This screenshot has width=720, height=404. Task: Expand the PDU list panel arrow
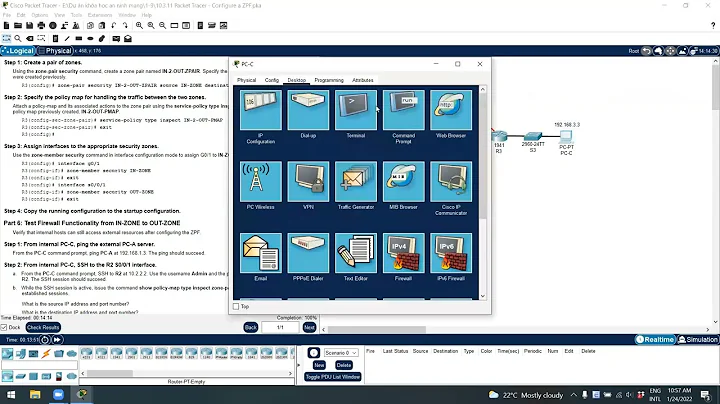point(298,365)
